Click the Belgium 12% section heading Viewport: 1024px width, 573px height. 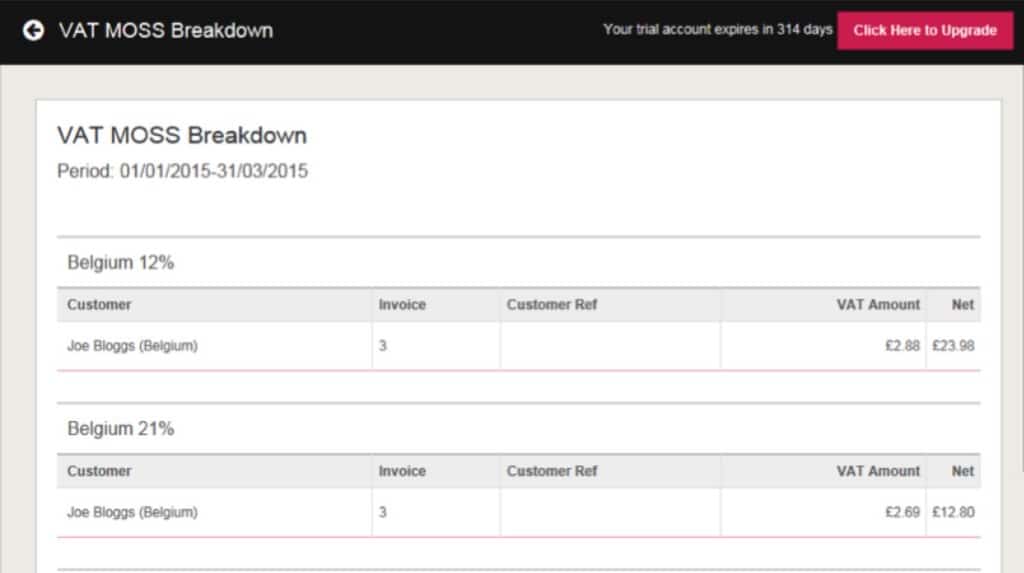pyautogui.click(x=121, y=263)
